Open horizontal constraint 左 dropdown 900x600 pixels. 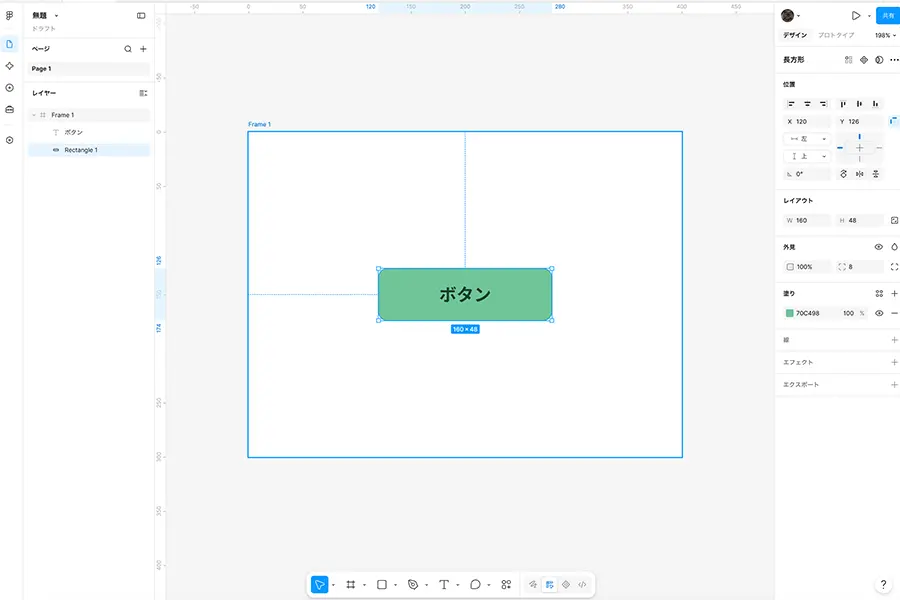tap(807, 139)
